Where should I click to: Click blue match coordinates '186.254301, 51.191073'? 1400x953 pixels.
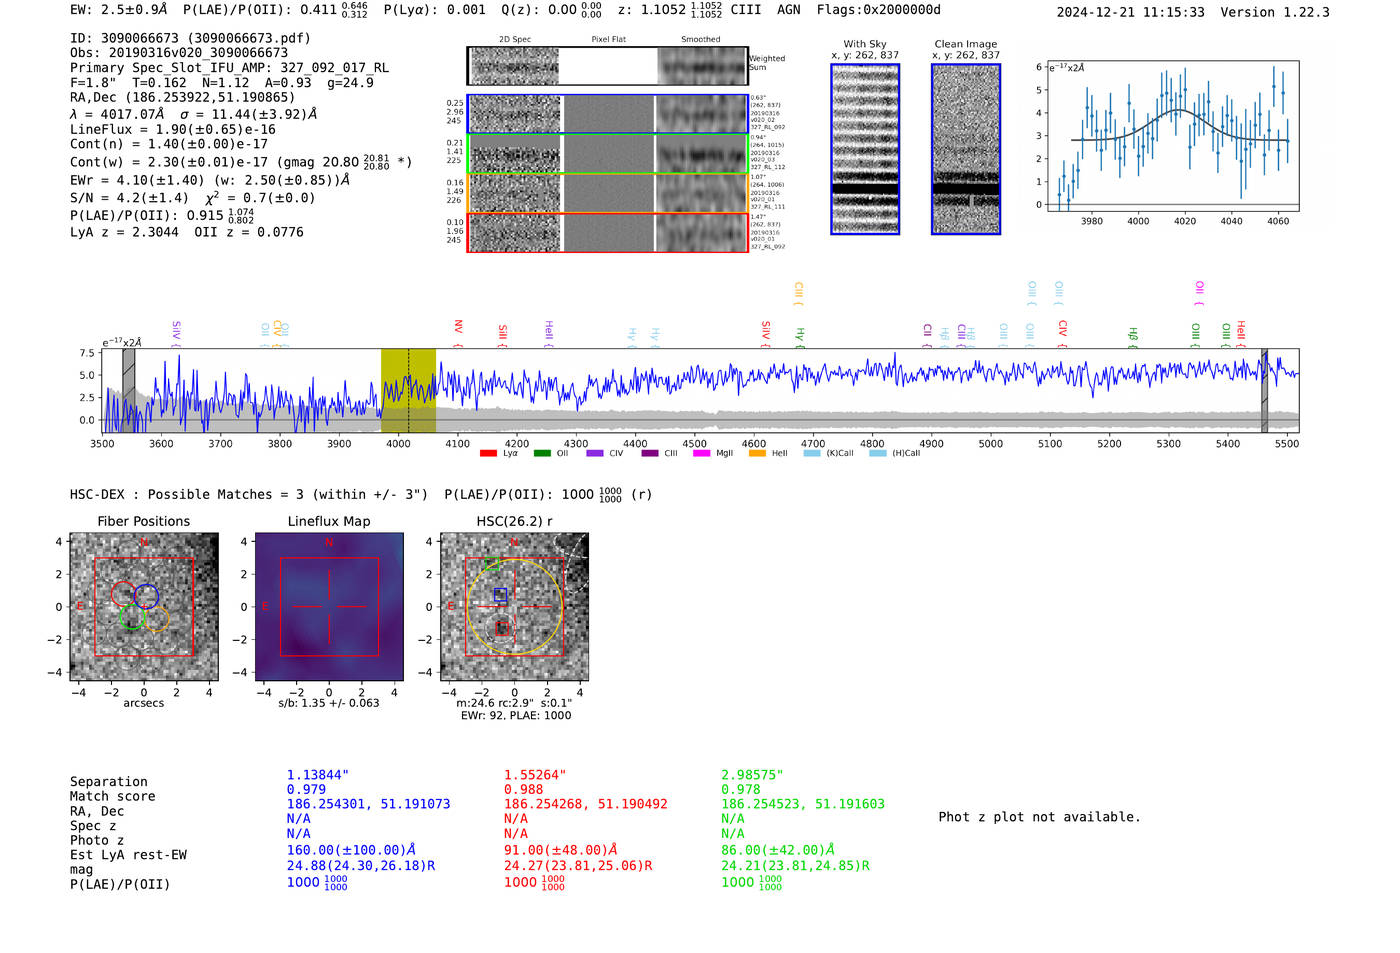[368, 804]
